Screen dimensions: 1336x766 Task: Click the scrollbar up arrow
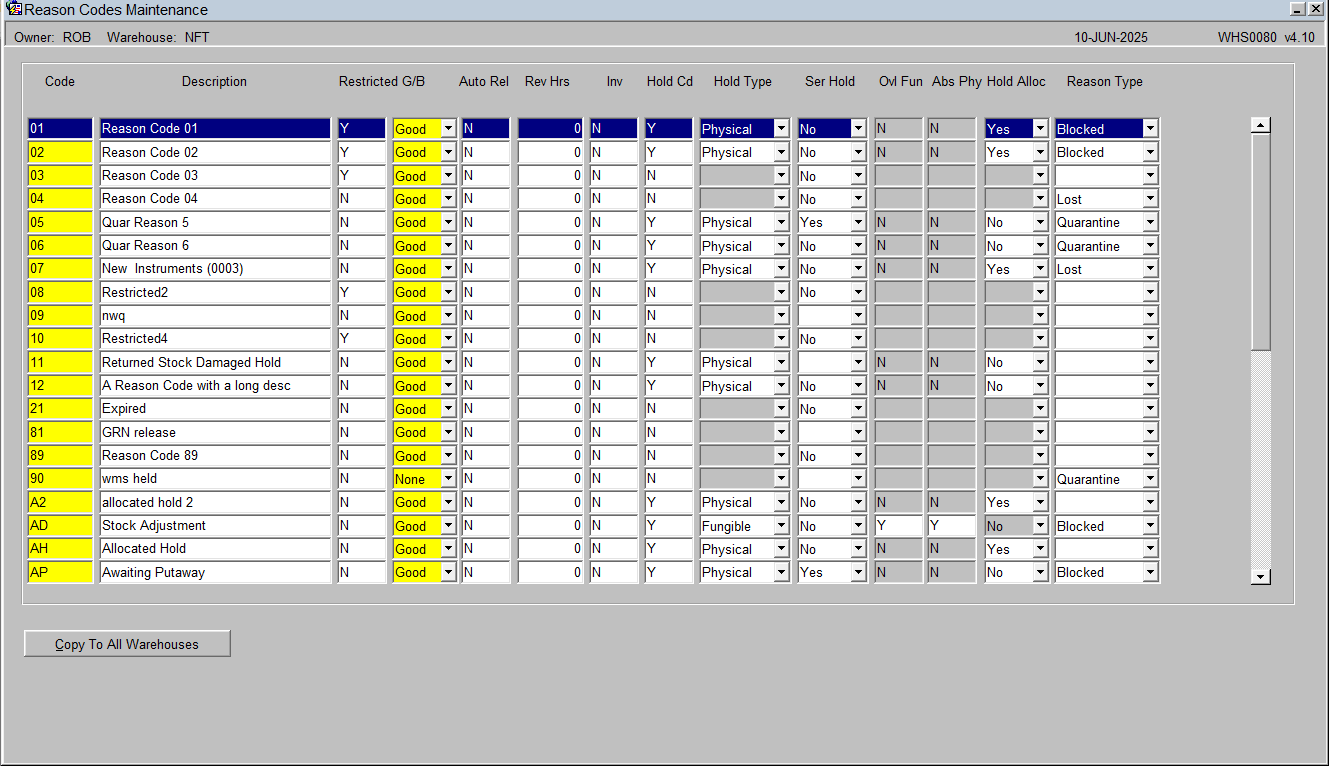click(1261, 126)
